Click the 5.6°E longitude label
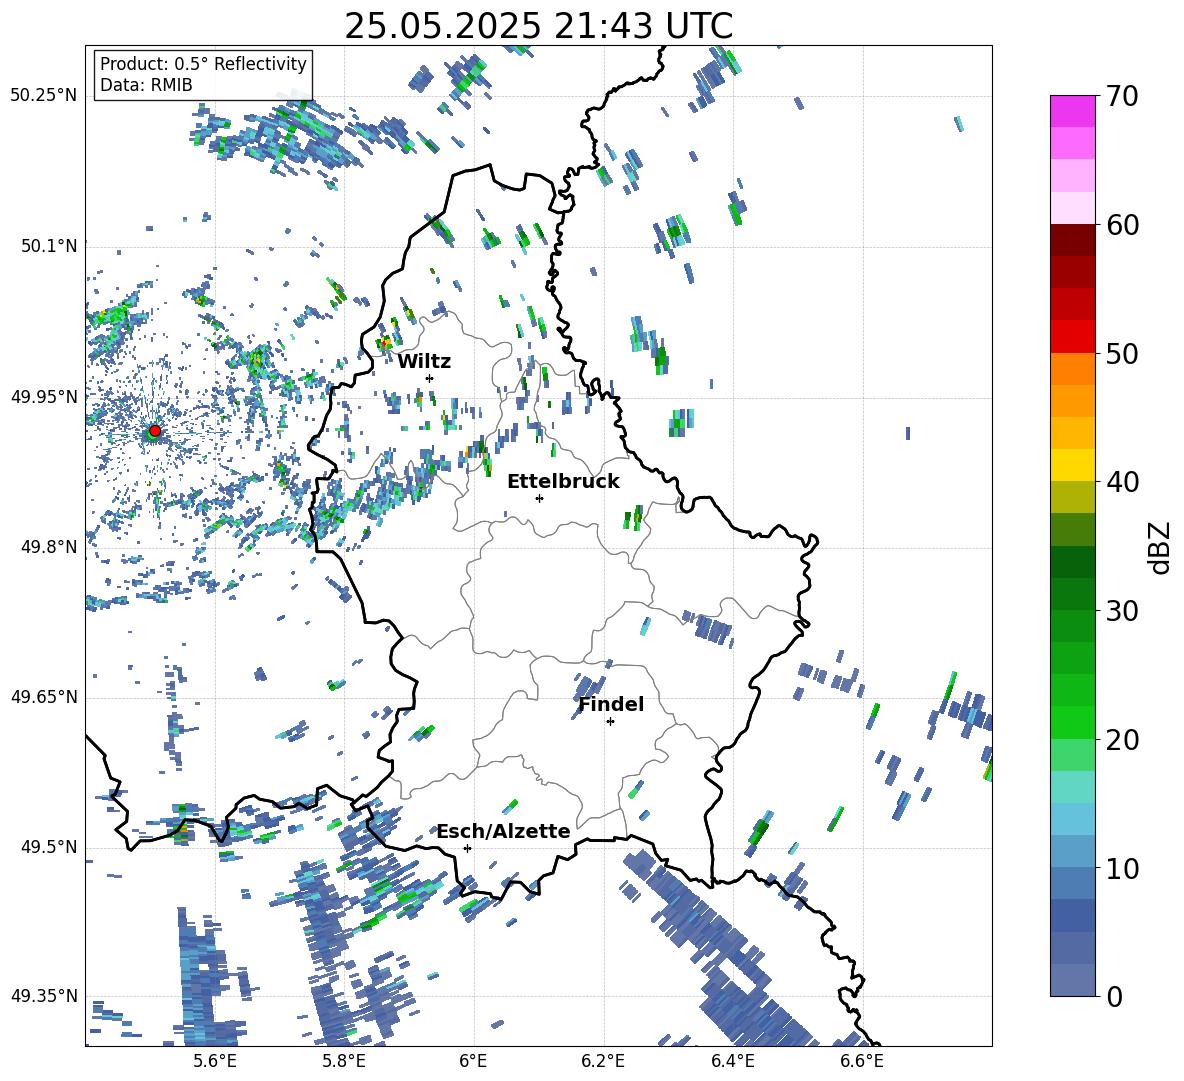 coord(215,1061)
